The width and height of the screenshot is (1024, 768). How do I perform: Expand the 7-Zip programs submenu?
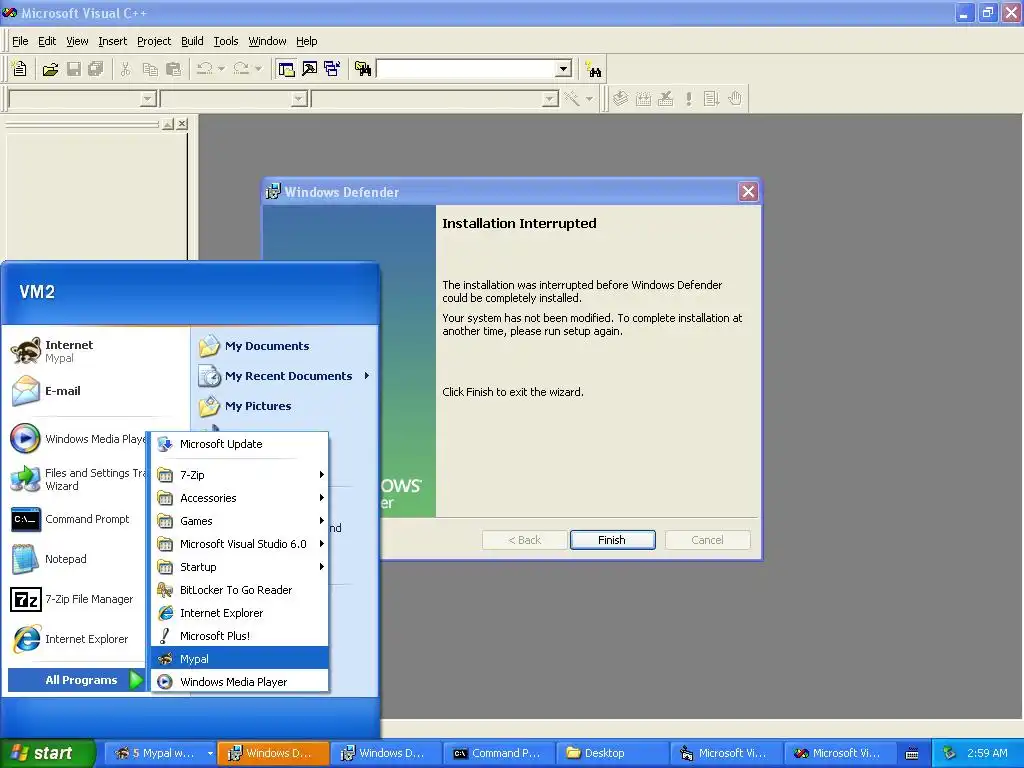240,475
